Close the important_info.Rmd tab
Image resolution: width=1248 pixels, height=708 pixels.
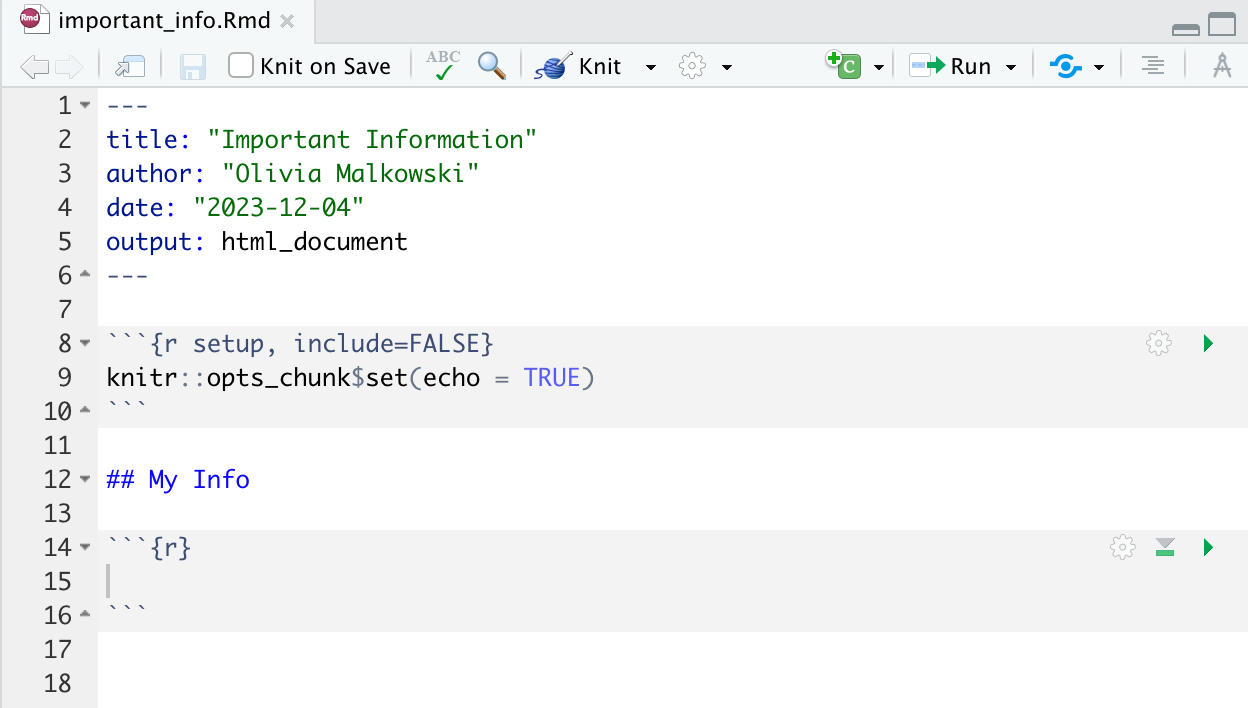tap(287, 21)
